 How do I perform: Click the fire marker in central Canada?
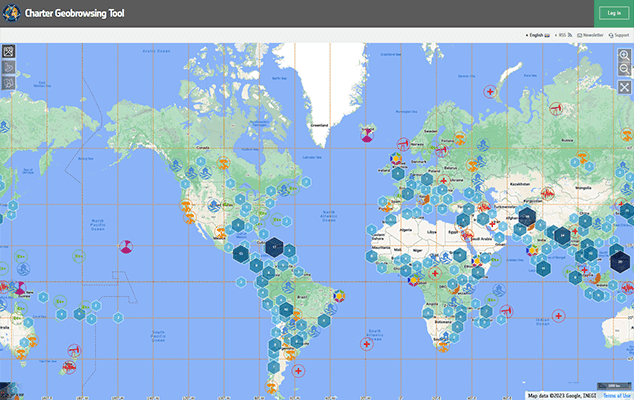(x=223, y=163)
